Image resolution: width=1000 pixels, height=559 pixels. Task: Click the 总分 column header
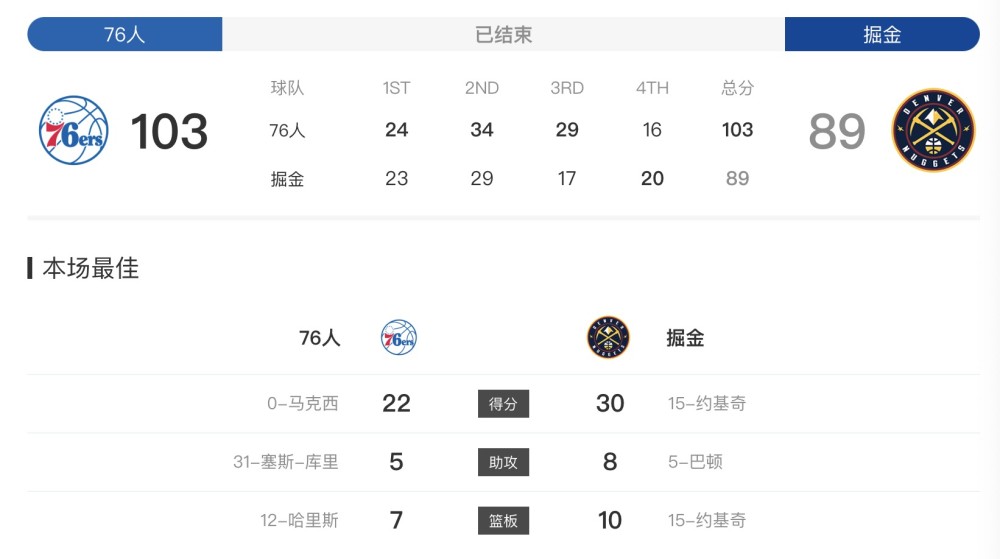click(737, 88)
